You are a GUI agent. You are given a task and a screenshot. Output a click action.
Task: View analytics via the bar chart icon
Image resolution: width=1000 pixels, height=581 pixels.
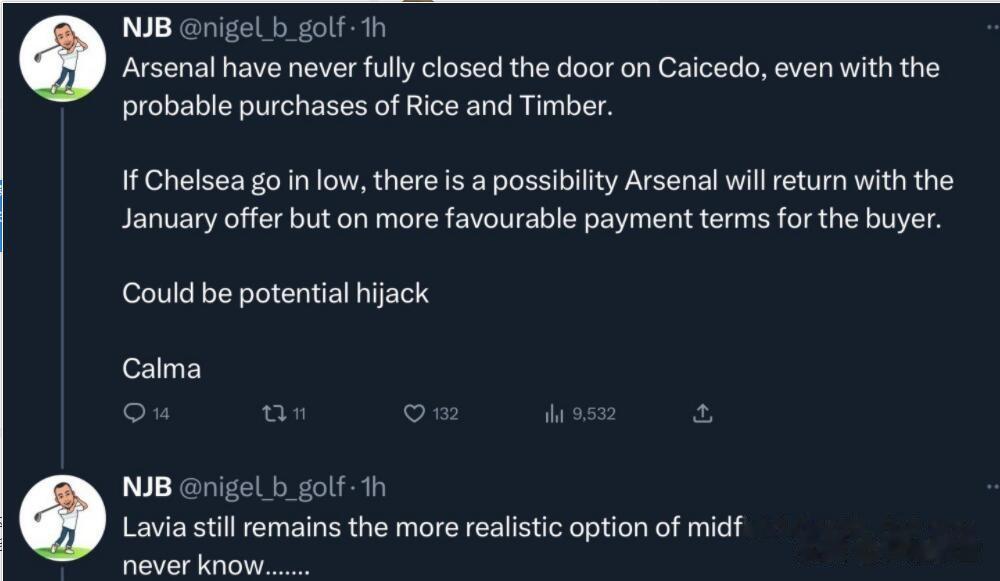(x=554, y=414)
